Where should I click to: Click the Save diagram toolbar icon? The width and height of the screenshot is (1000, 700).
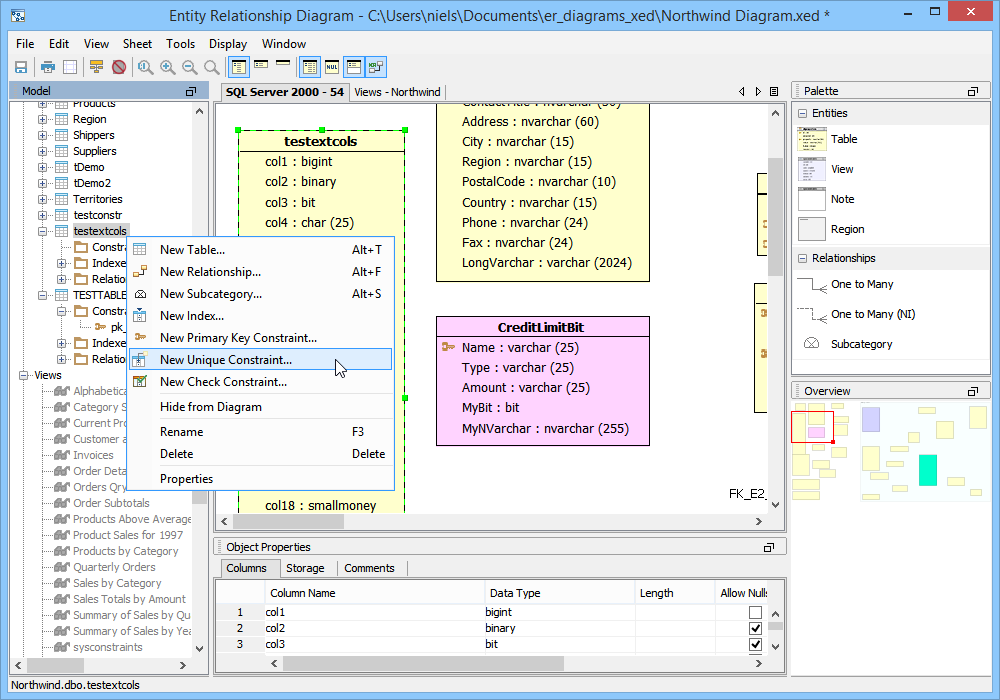pos(20,67)
